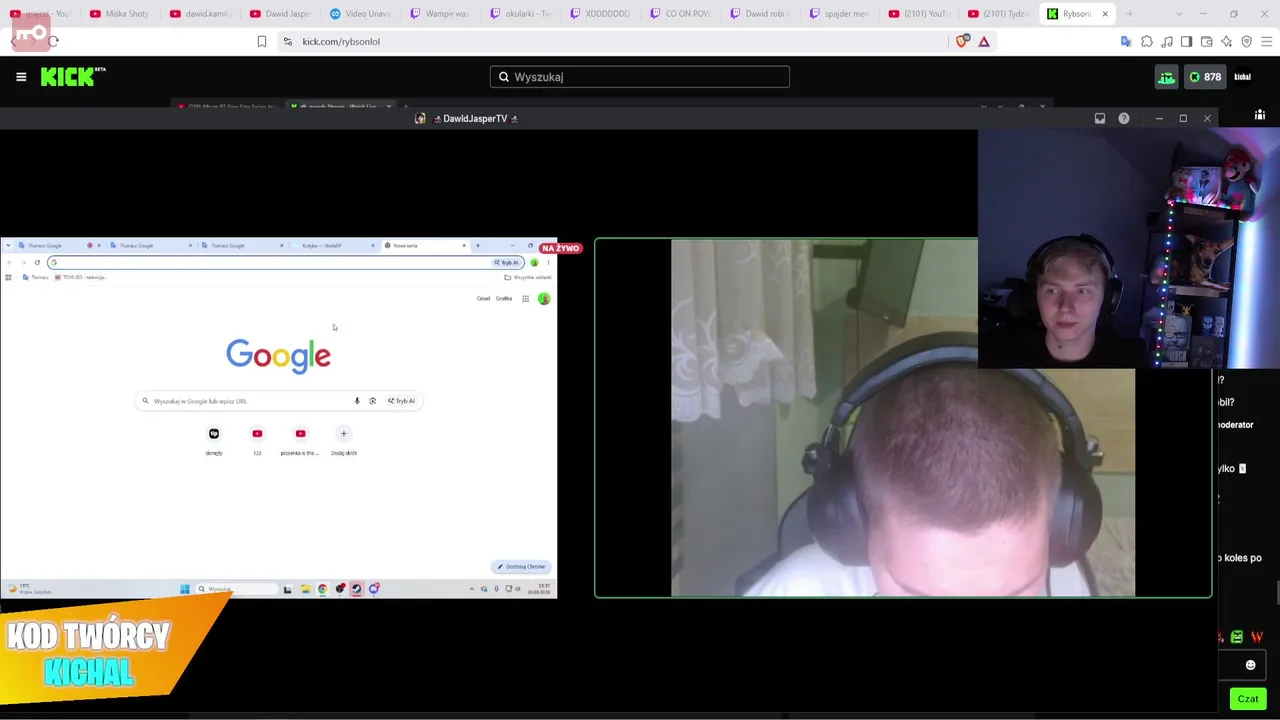
Task: Switch to the Miśka Shoty tab
Action: 119,14
